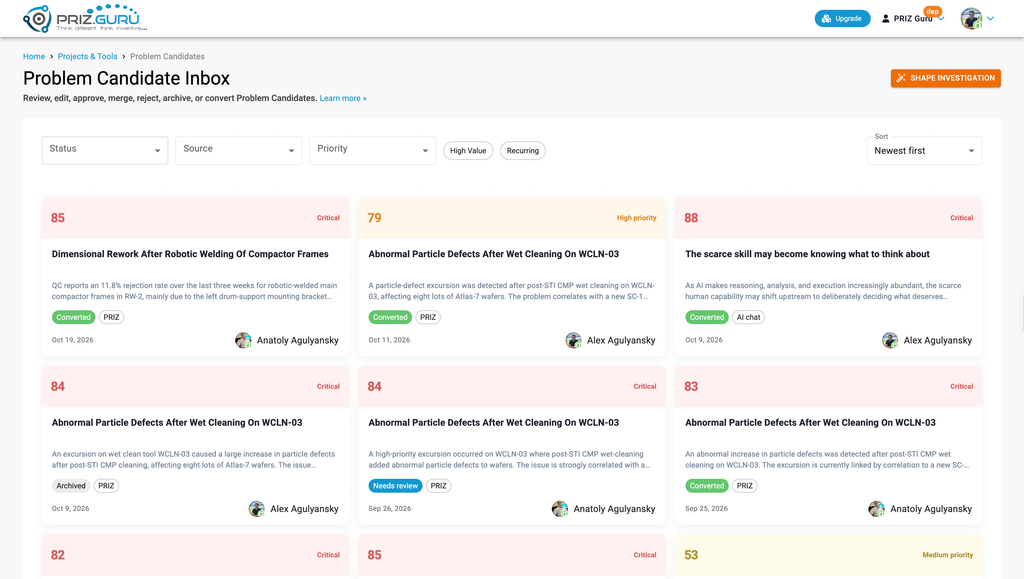
Task: Click Converted tag on Dimensional Rework card
Action: click(x=73, y=317)
